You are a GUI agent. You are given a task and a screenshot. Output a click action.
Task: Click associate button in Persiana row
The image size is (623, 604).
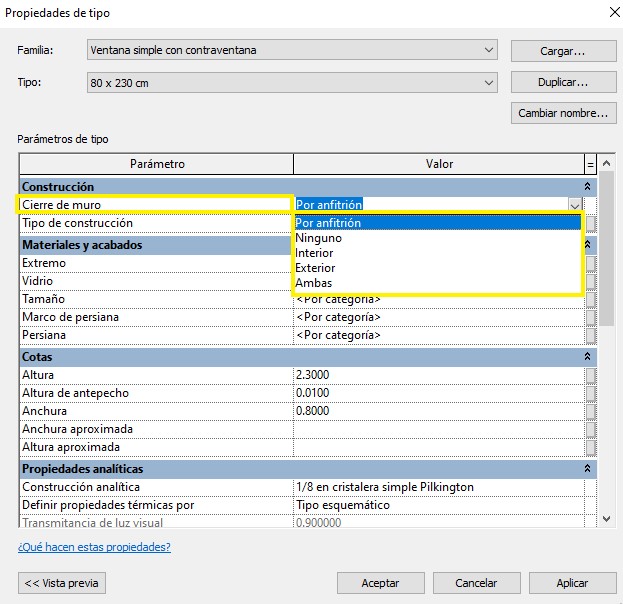[x=590, y=335]
